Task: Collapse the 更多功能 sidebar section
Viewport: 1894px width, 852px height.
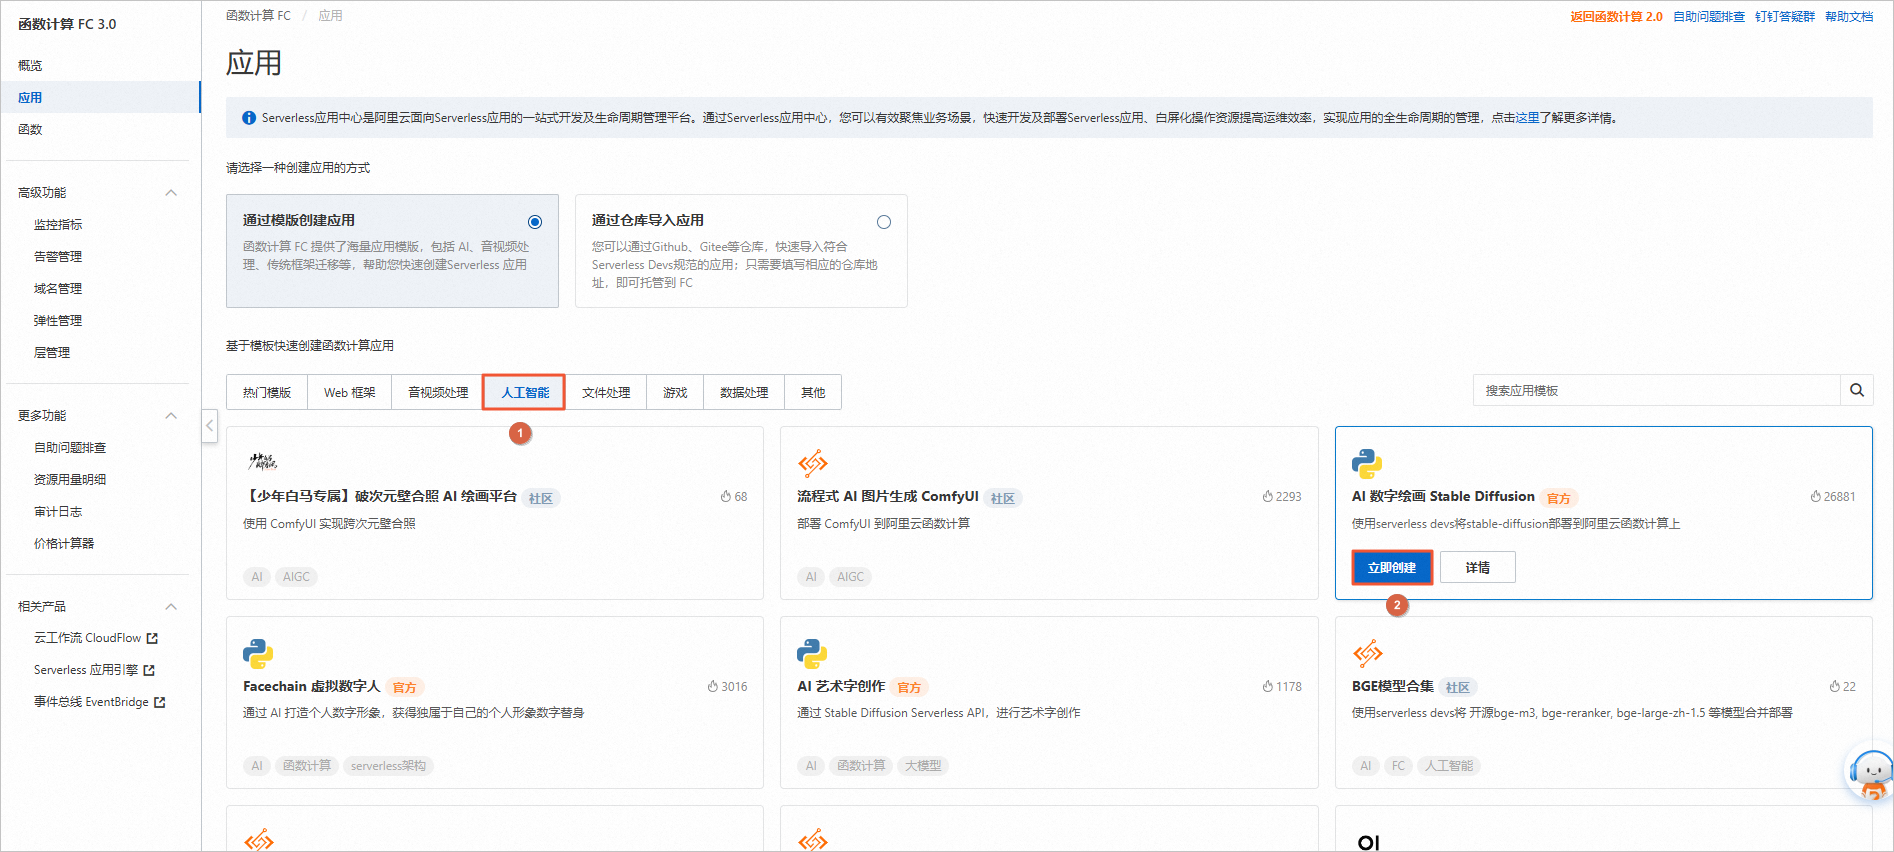Action: pyautogui.click(x=171, y=416)
